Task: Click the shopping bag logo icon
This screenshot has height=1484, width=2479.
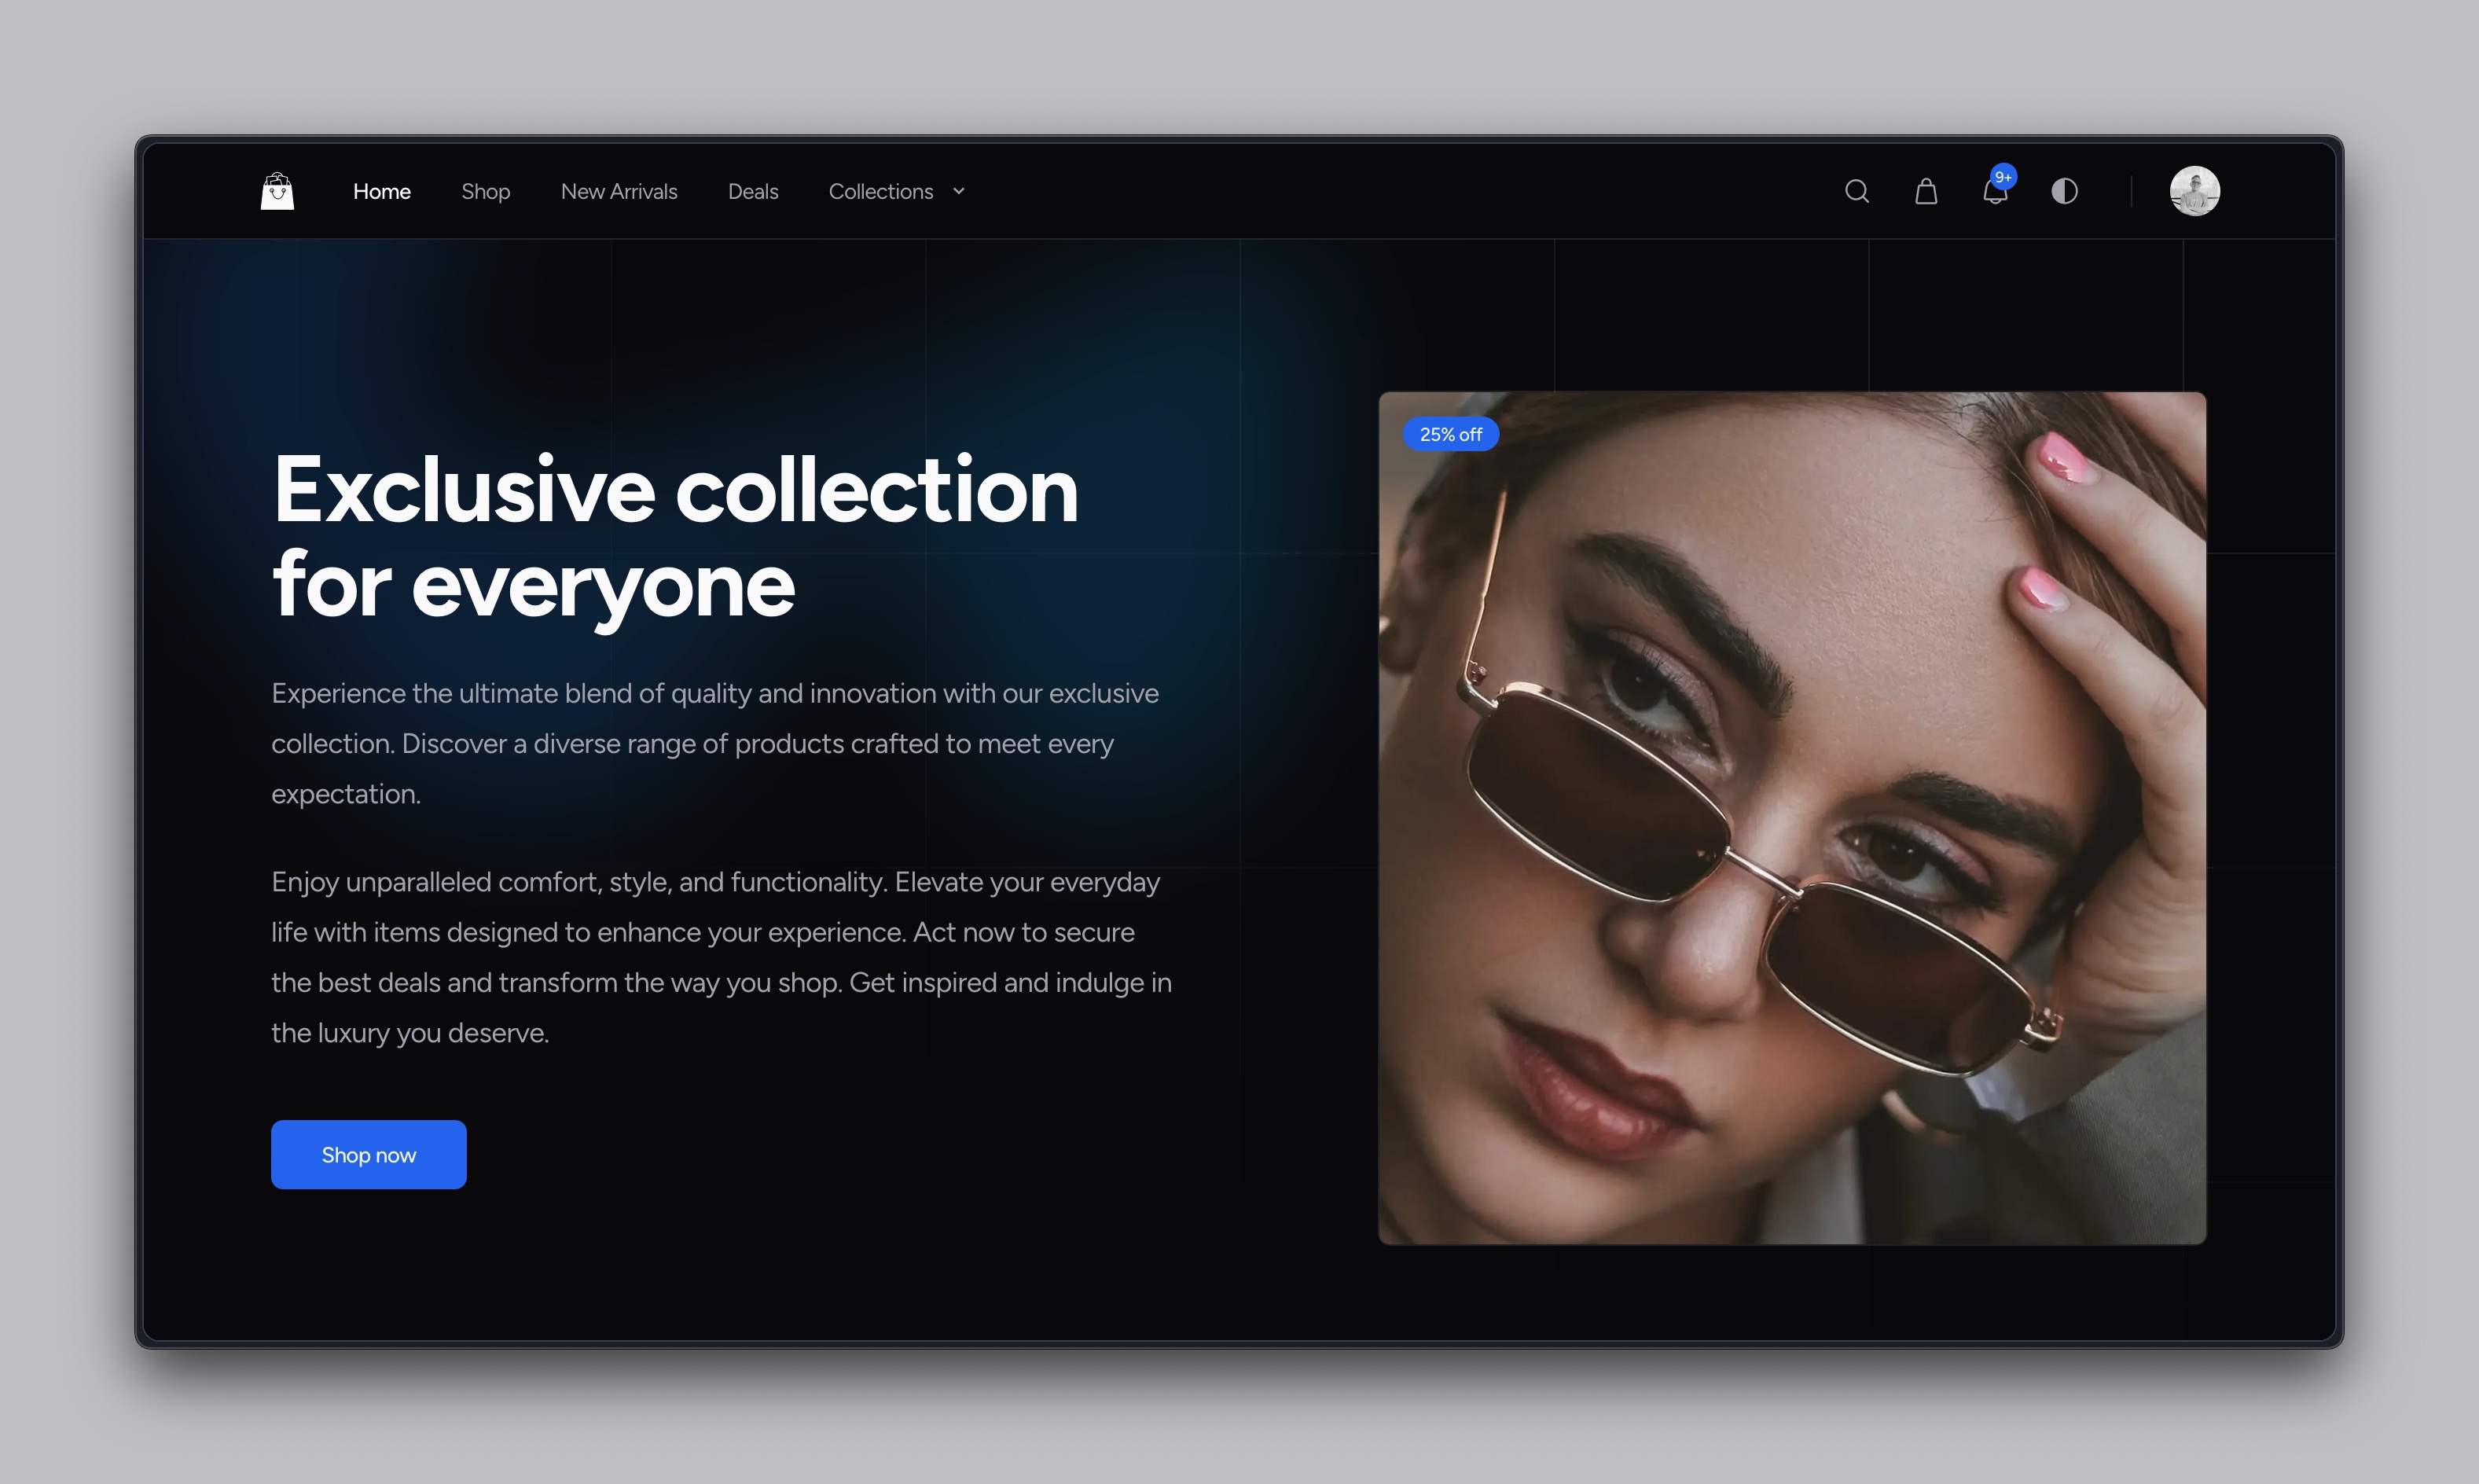Action: (x=277, y=191)
